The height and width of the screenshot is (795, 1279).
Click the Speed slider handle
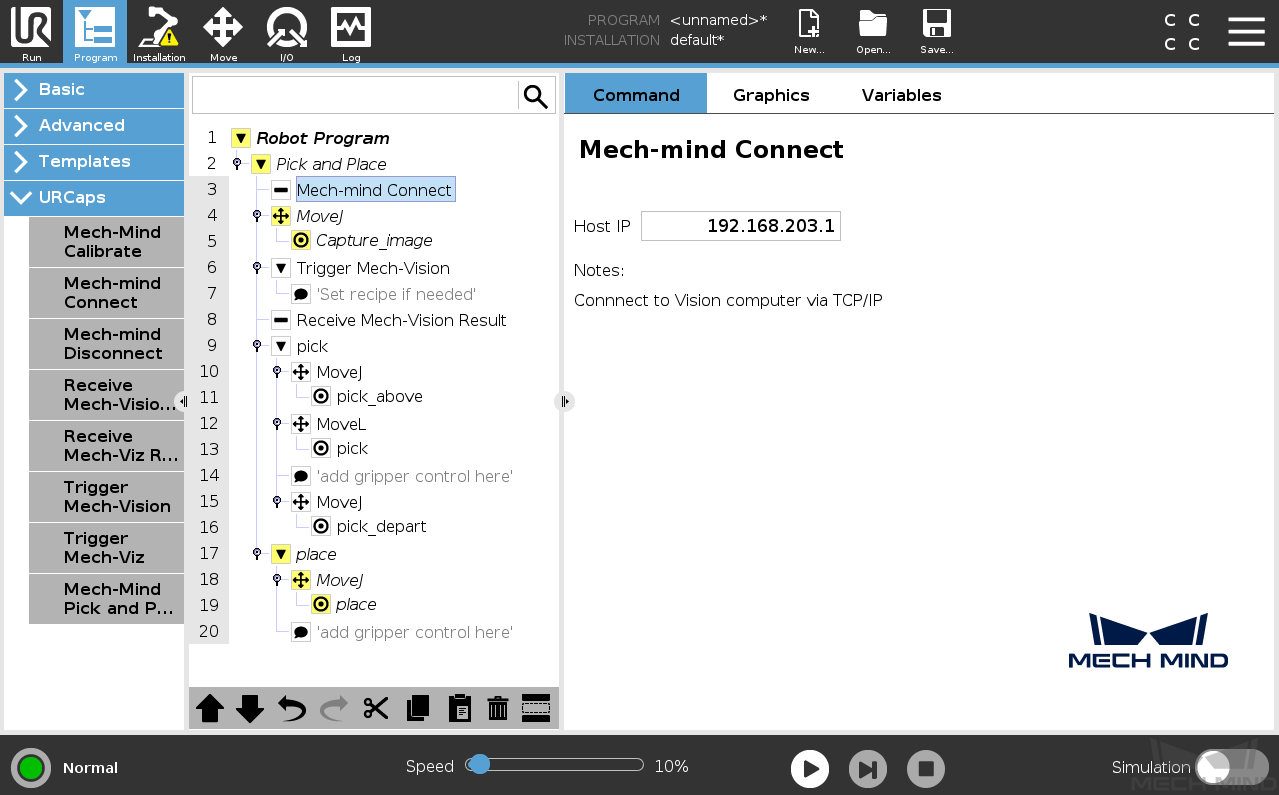pyautogui.click(x=479, y=764)
